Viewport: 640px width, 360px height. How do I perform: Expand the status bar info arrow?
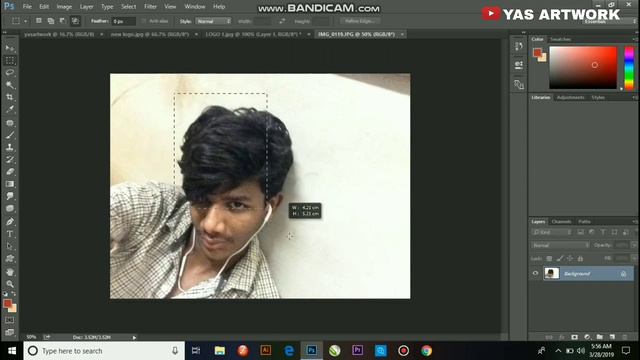coord(134,337)
